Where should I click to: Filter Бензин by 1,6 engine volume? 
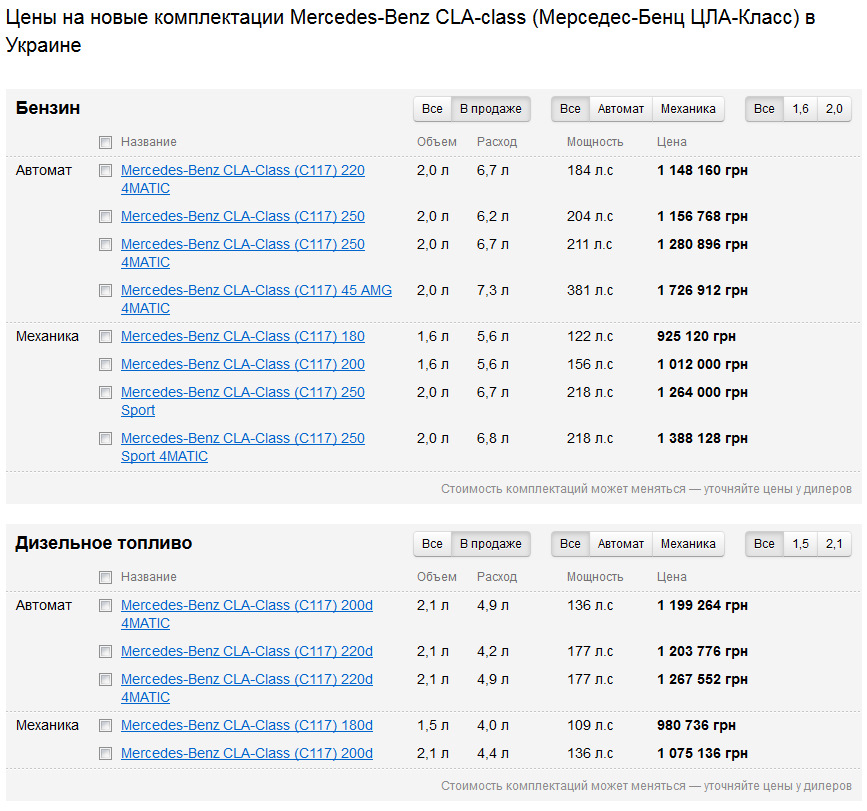click(x=801, y=109)
